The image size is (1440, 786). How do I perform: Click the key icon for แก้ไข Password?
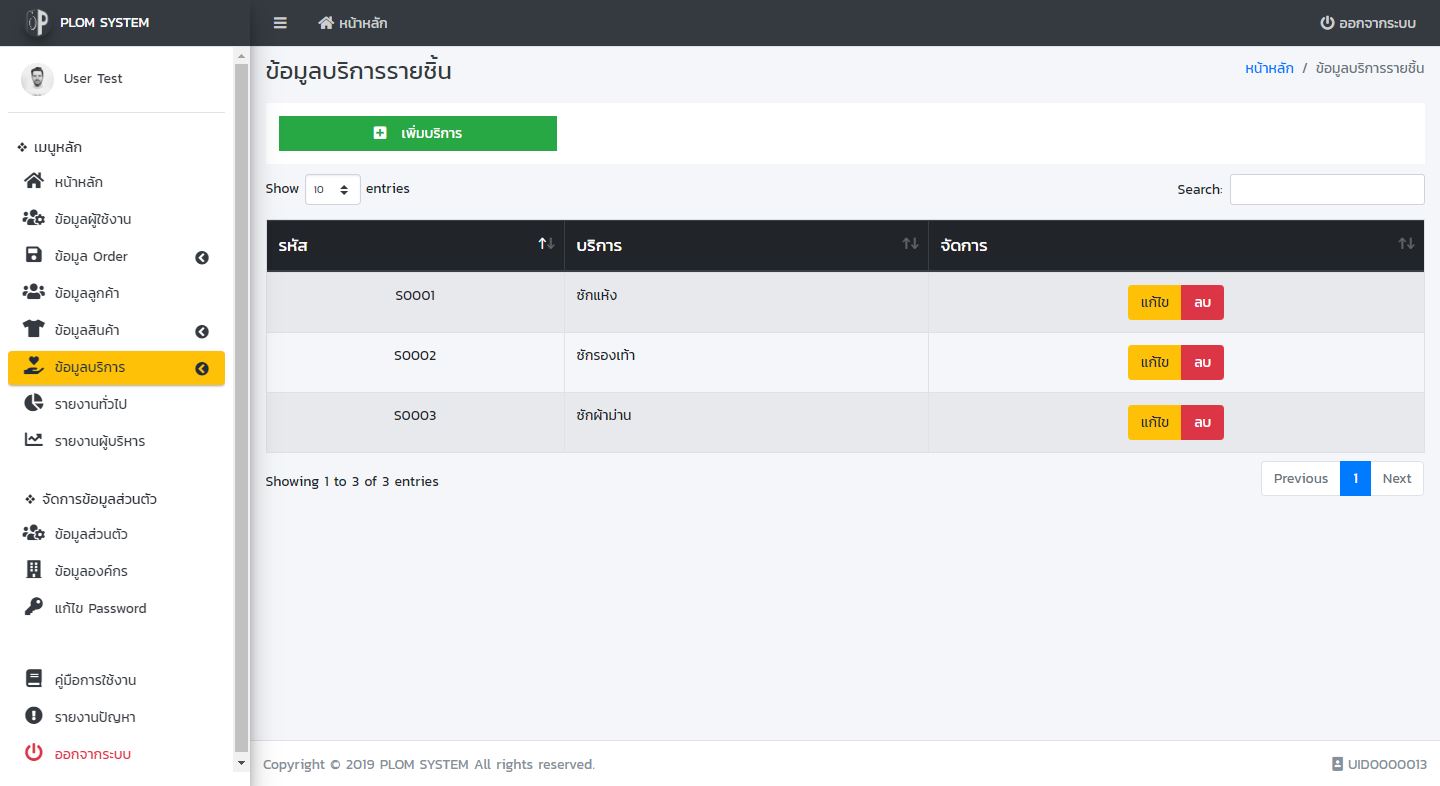click(34, 608)
